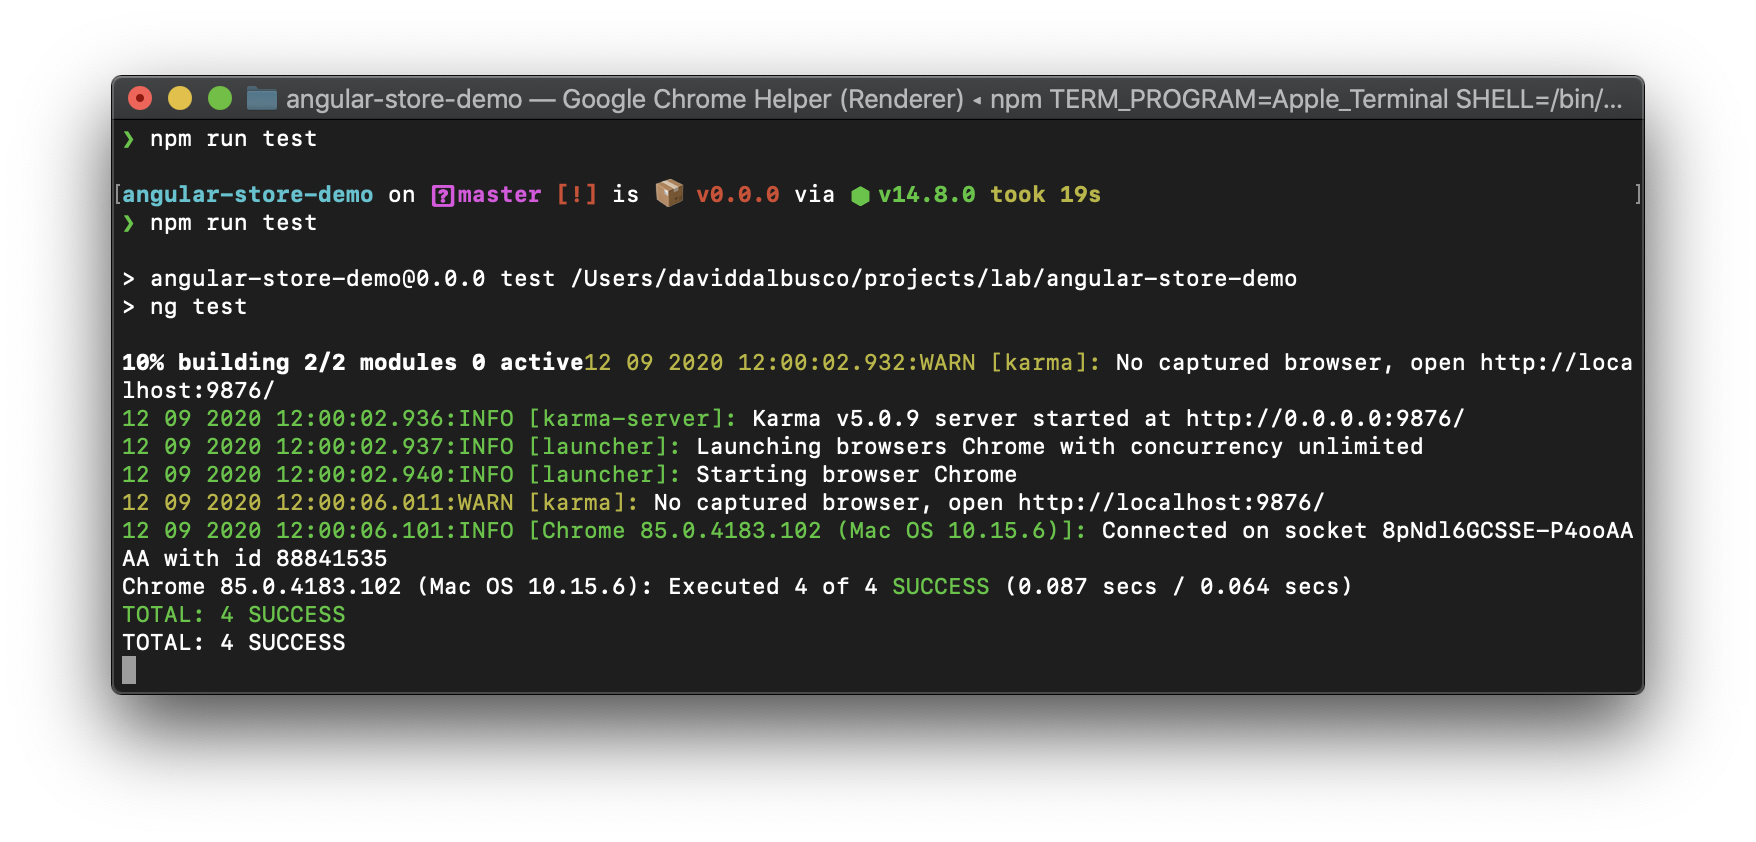This screenshot has width=1756, height=842.
Task: Click the red close window button
Action: [140, 98]
